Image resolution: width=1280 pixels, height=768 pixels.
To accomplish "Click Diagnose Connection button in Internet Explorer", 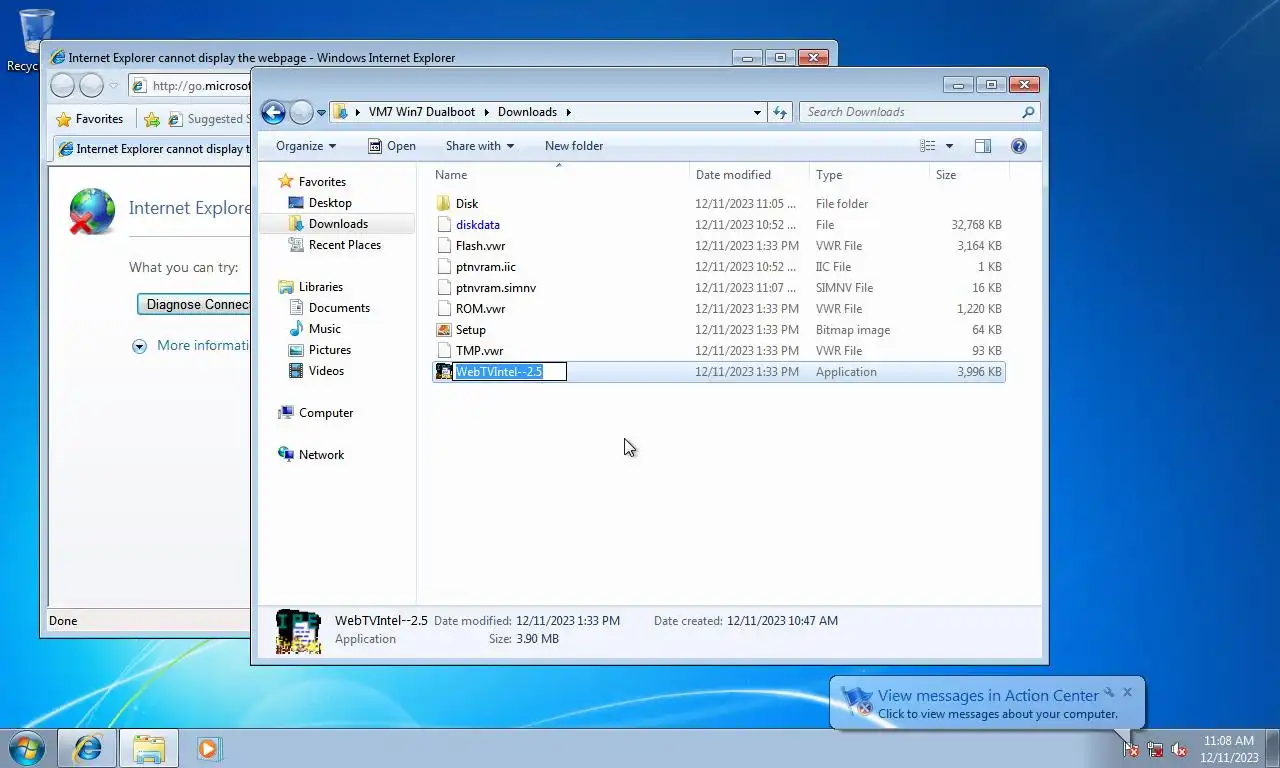I will click(x=194, y=304).
